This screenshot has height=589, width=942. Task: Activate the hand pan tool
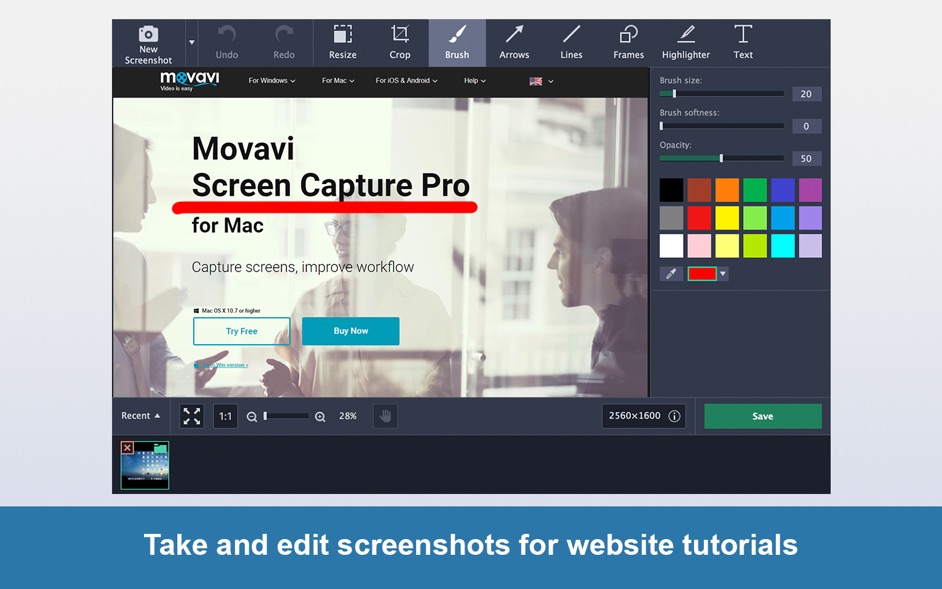(385, 416)
